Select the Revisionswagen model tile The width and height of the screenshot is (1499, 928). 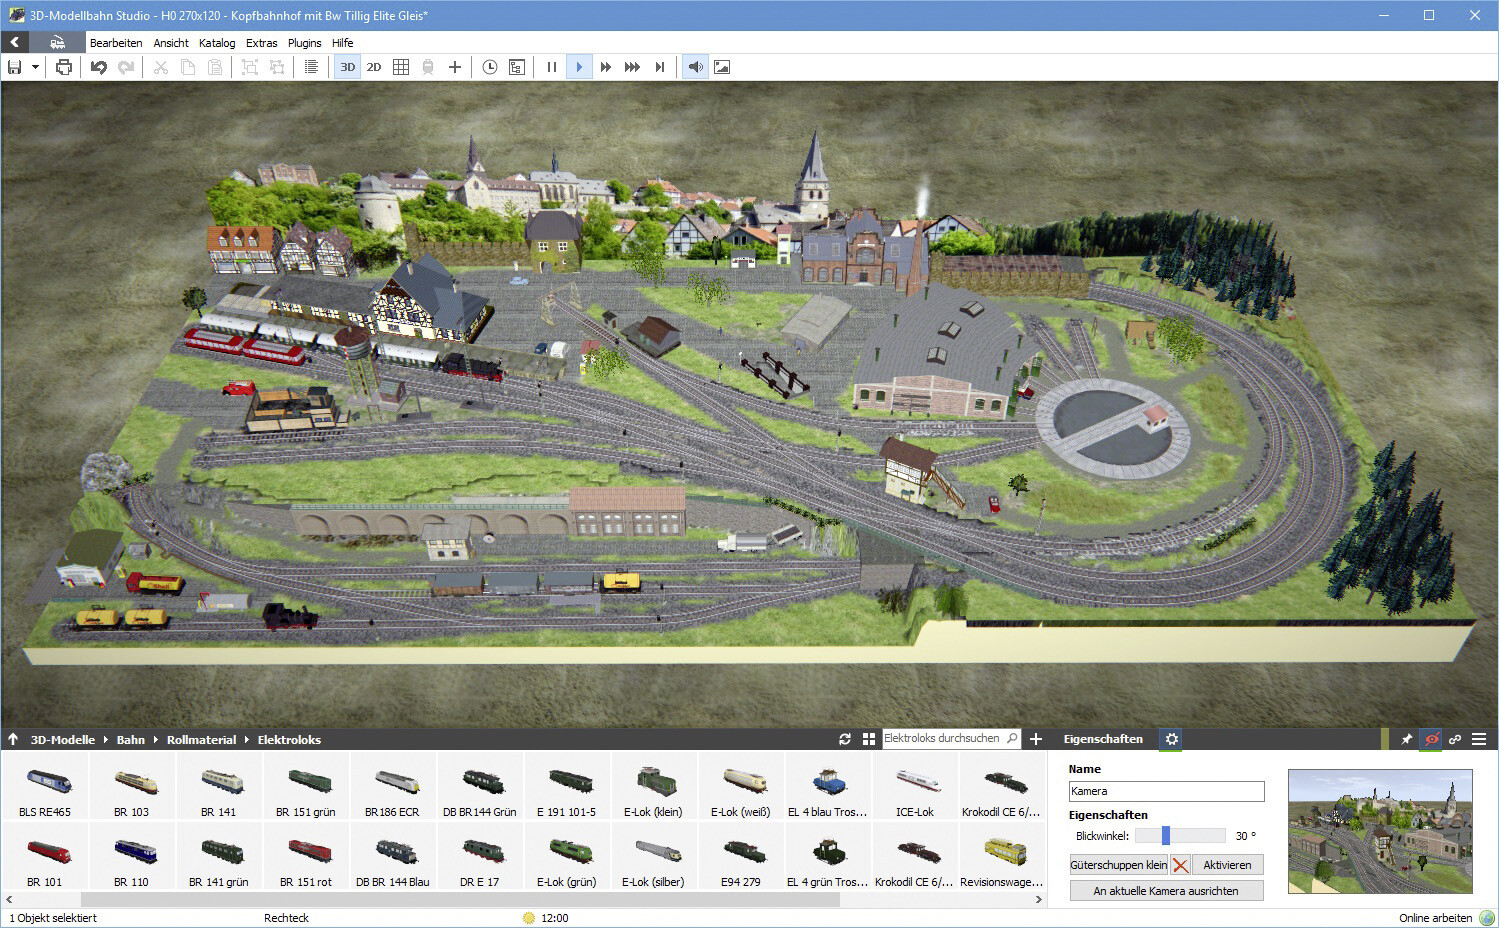click(x=1002, y=857)
